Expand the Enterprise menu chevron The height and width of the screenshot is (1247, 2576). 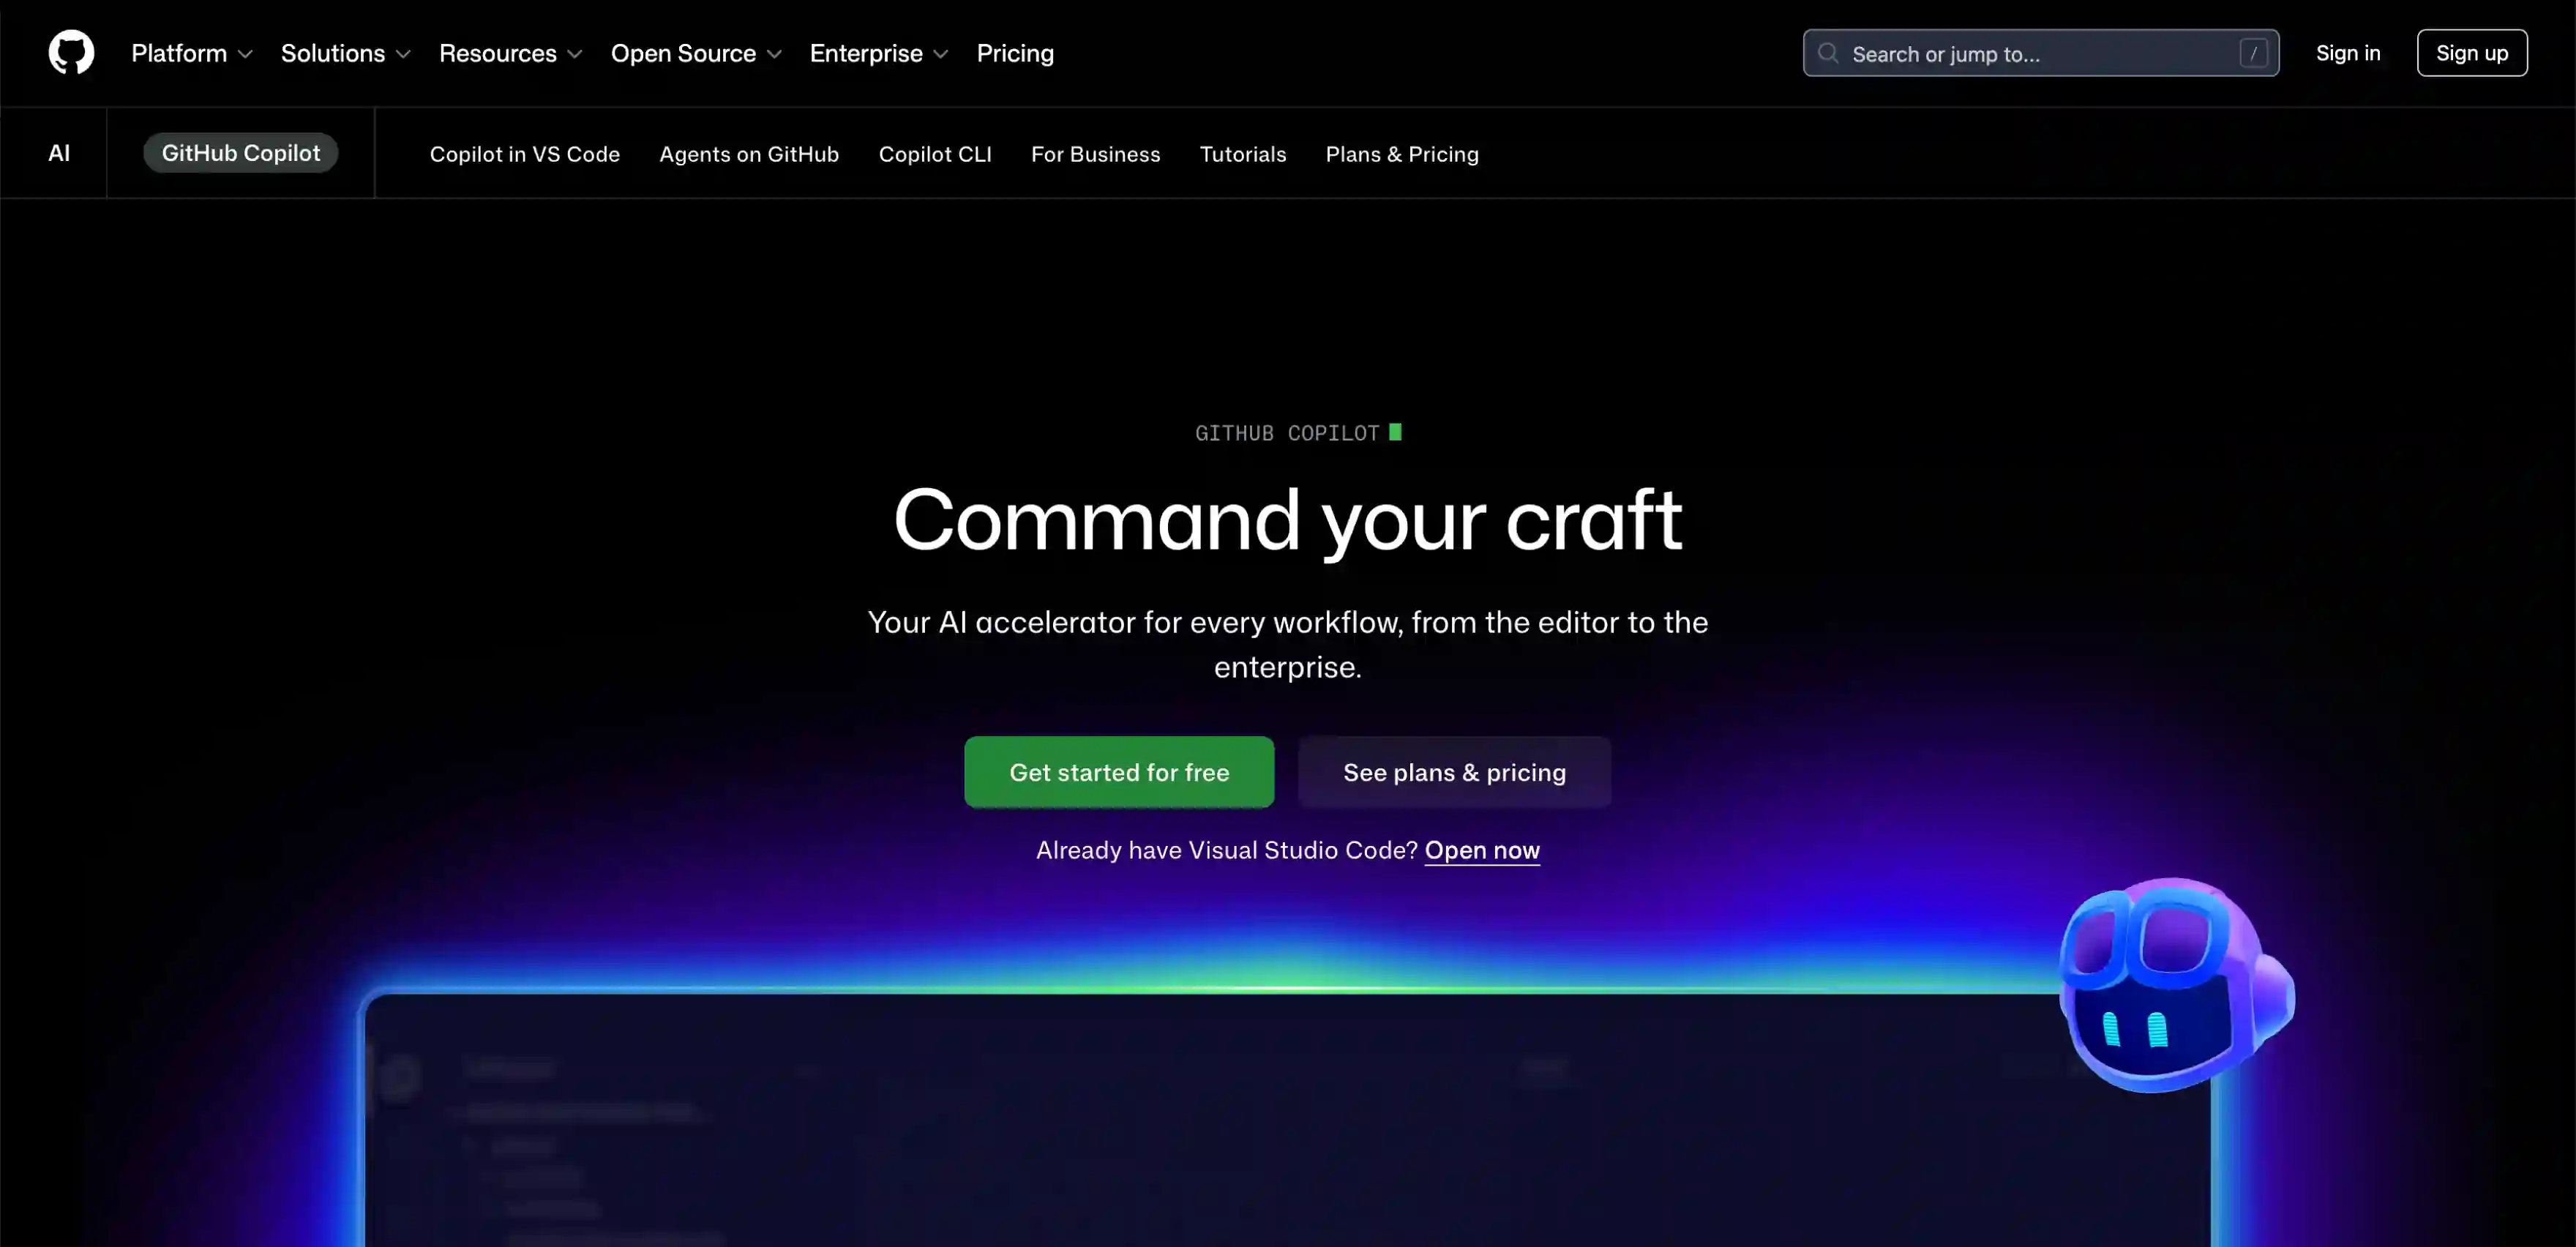tap(940, 54)
